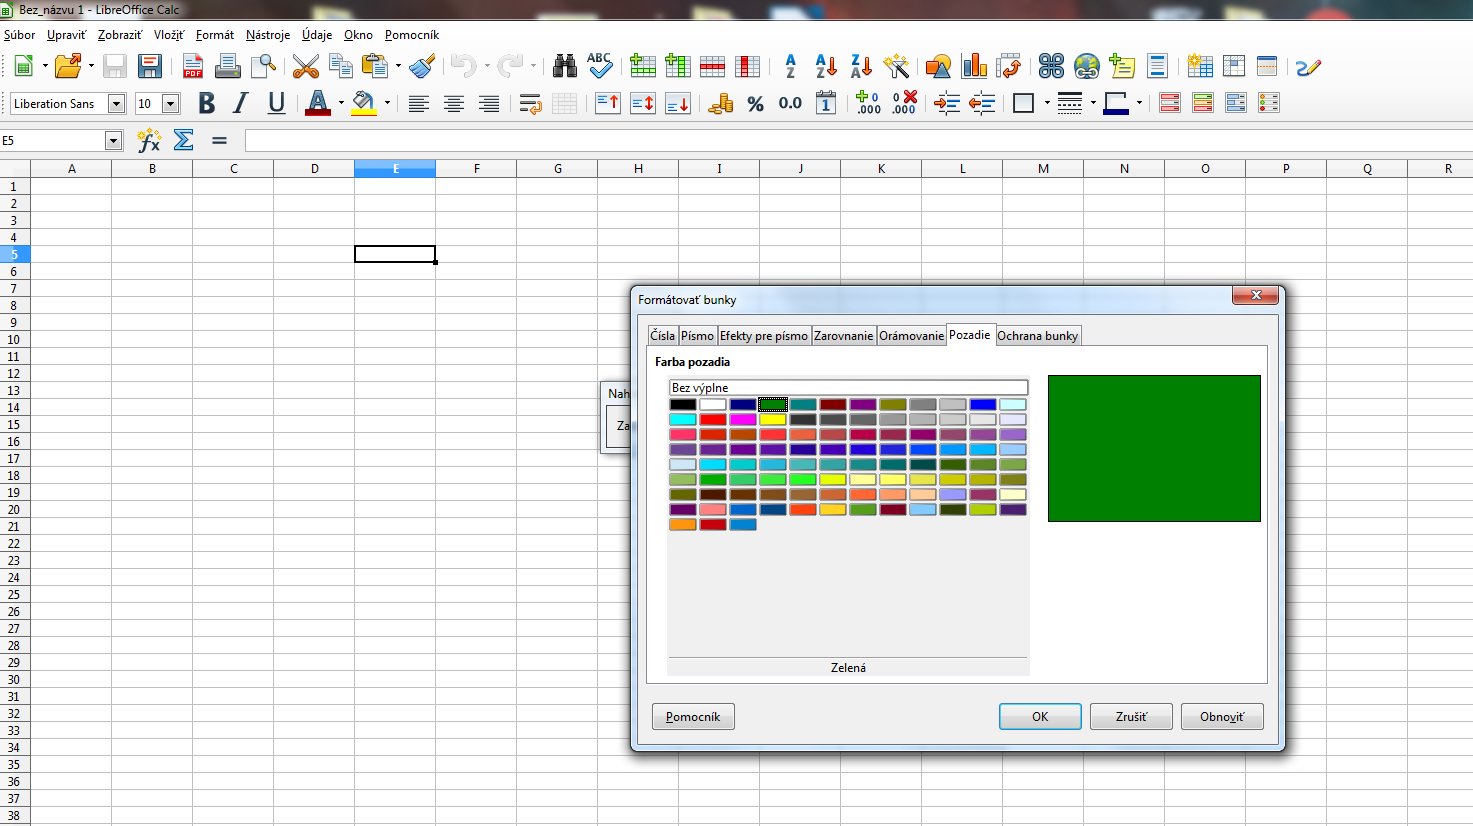This screenshot has height=826, width=1473.
Task: Select row 5 header
Action: (14, 254)
